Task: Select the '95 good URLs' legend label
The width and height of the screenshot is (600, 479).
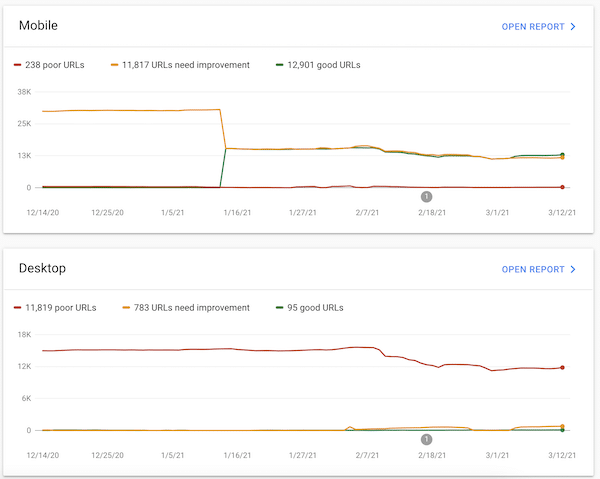Action: pos(315,308)
